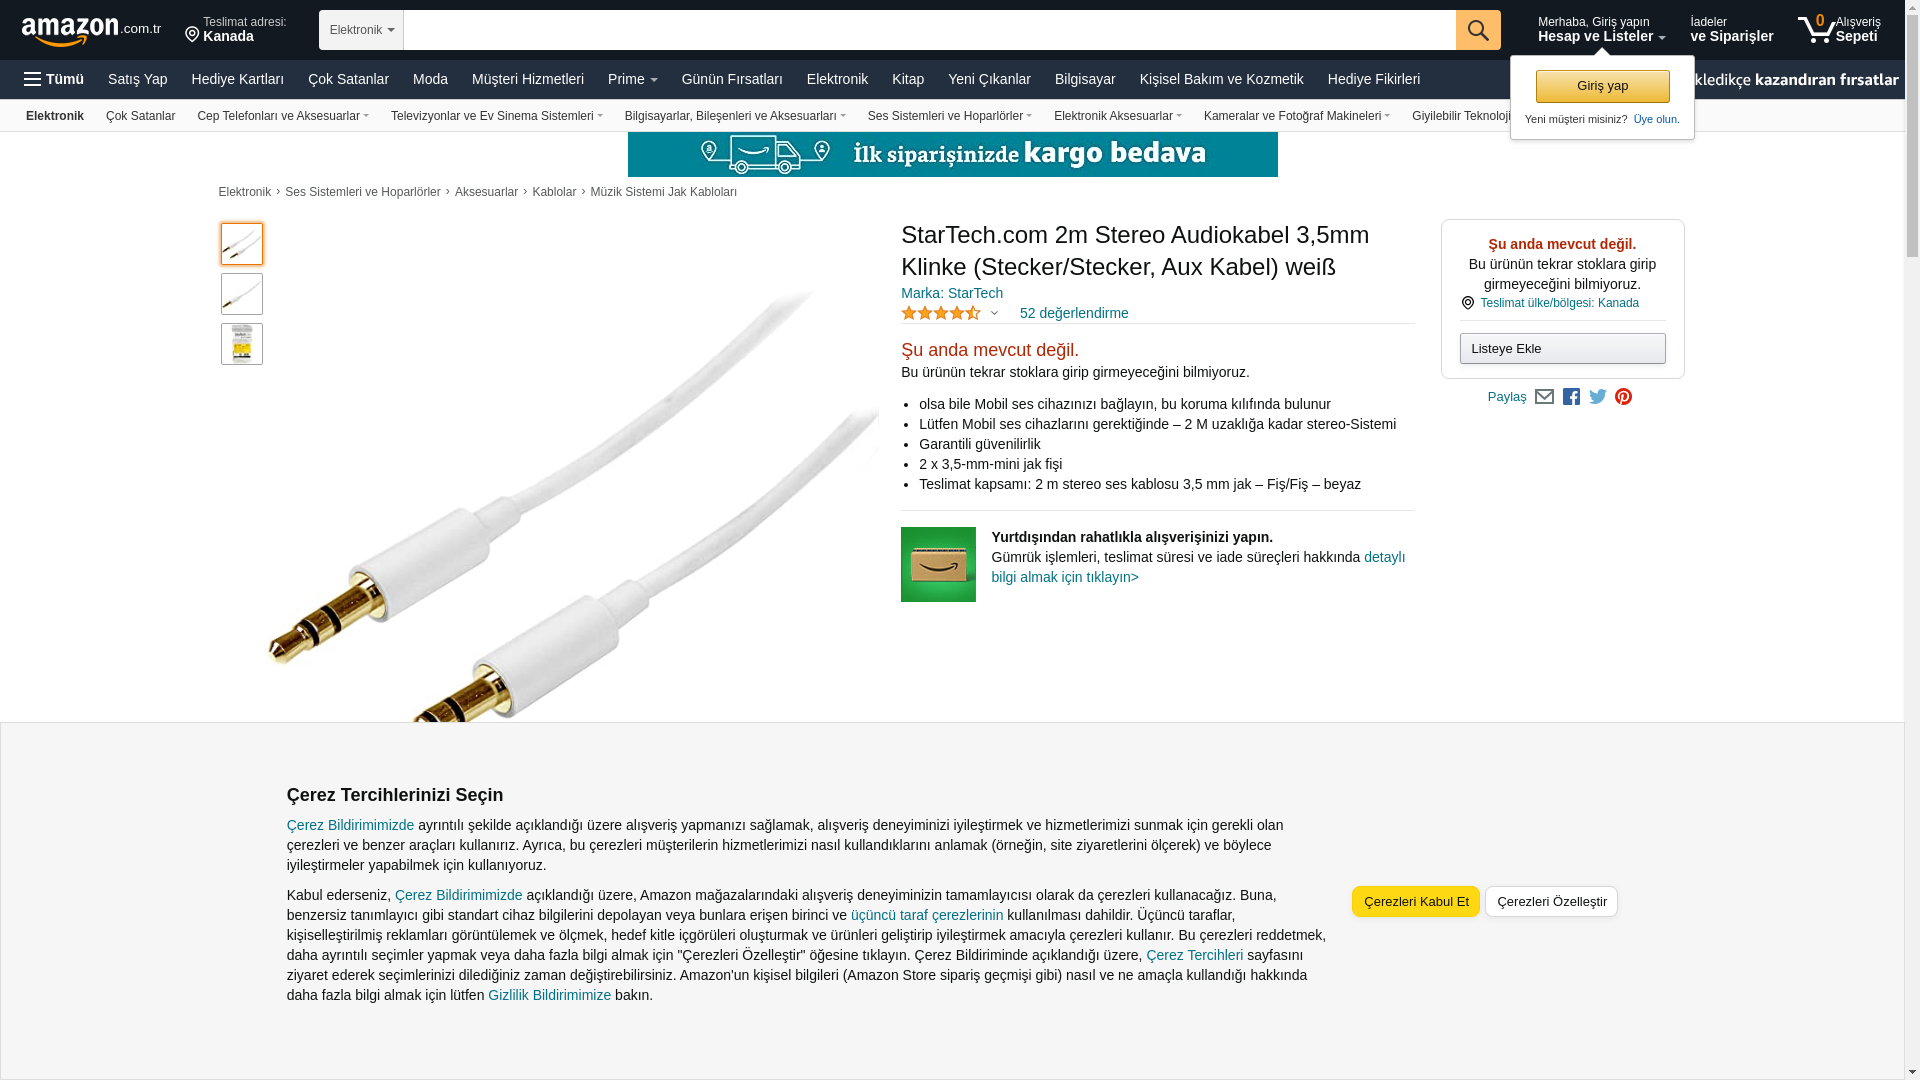Share product on Facebook icon
1920x1080 pixels.
point(1571,397)
